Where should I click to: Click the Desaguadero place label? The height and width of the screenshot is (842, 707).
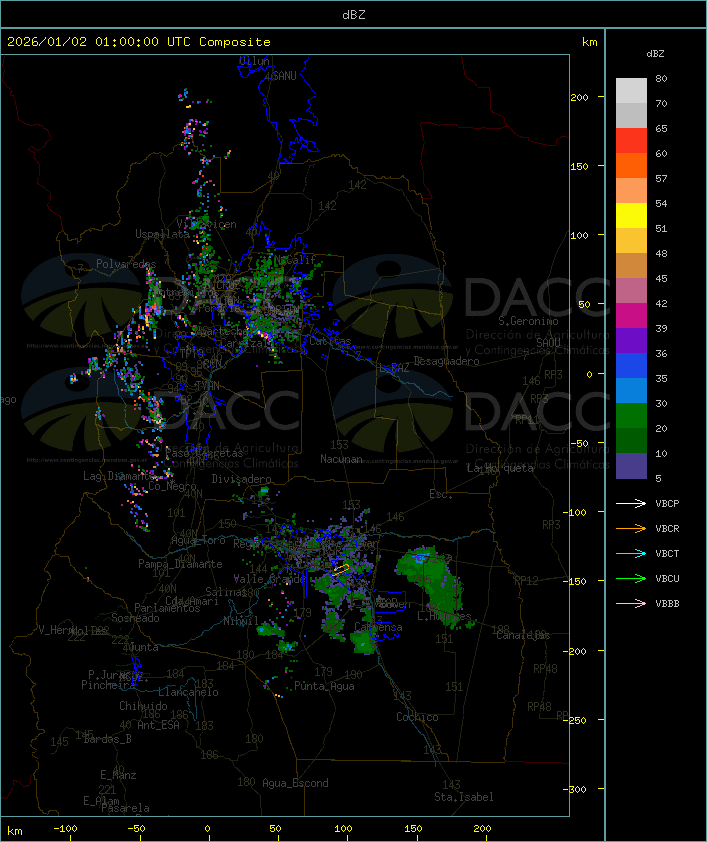pyautogui.click(x=446, y=361)
